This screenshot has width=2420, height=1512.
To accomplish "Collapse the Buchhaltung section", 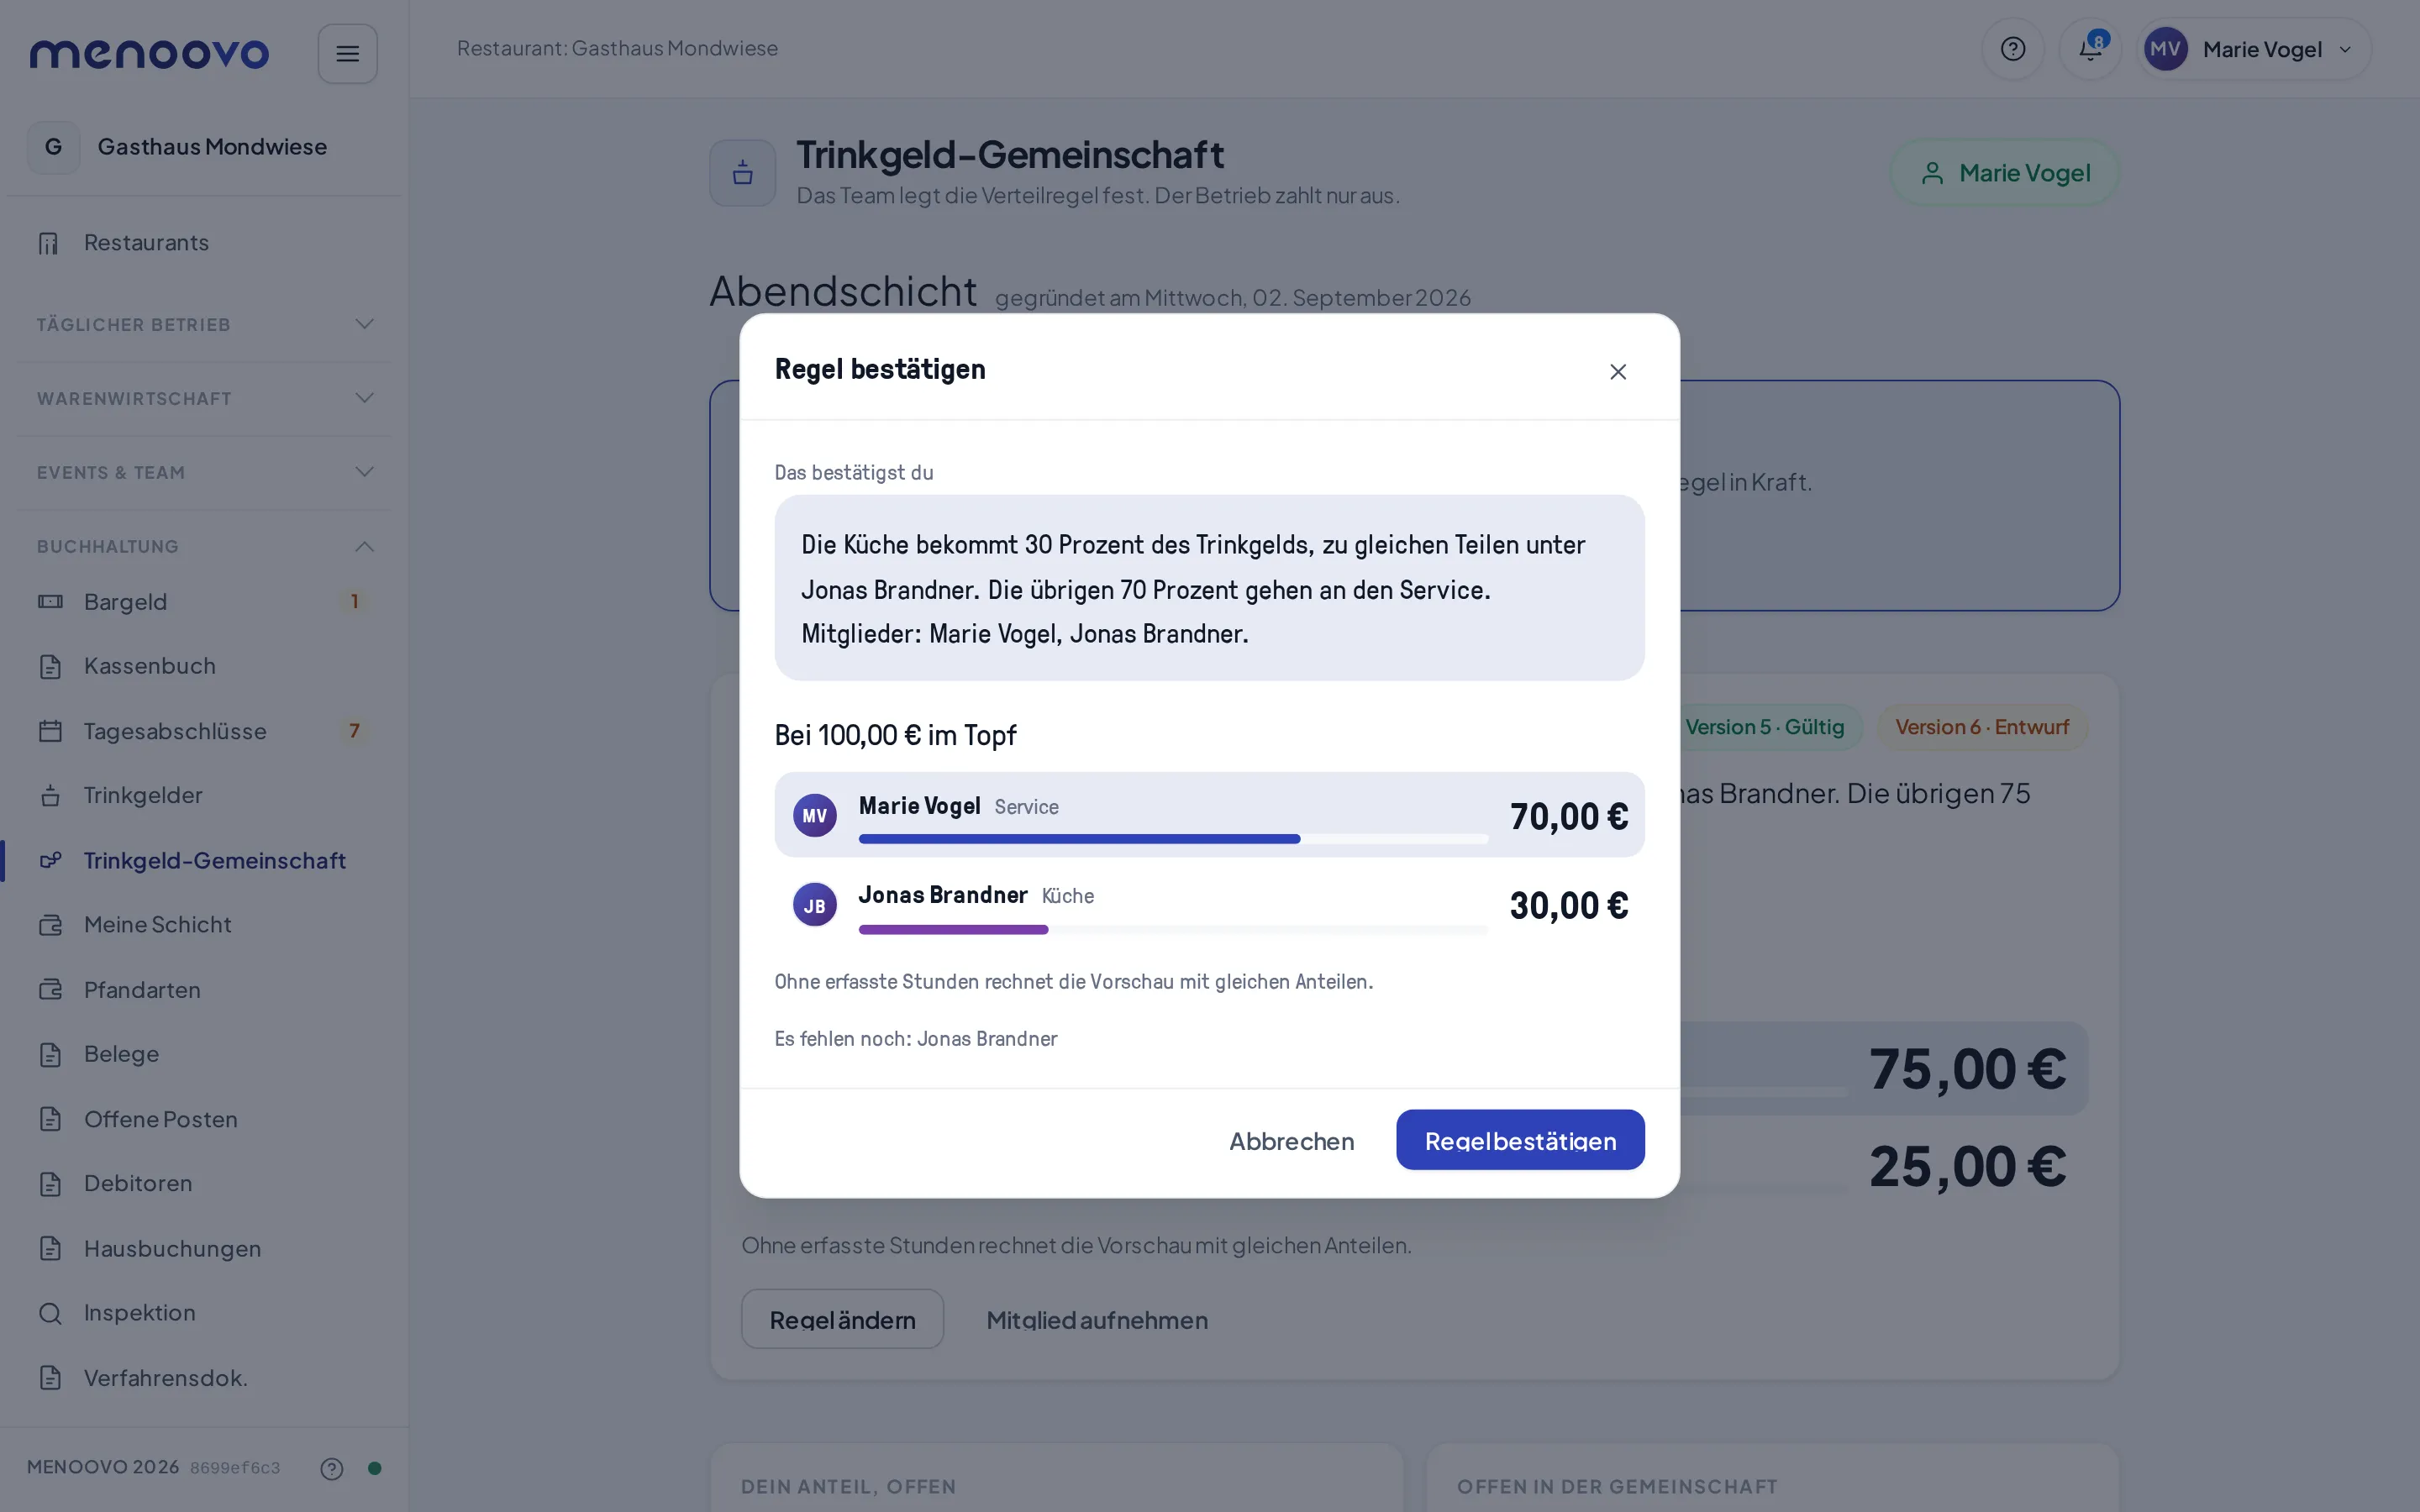I will [203, 546].
